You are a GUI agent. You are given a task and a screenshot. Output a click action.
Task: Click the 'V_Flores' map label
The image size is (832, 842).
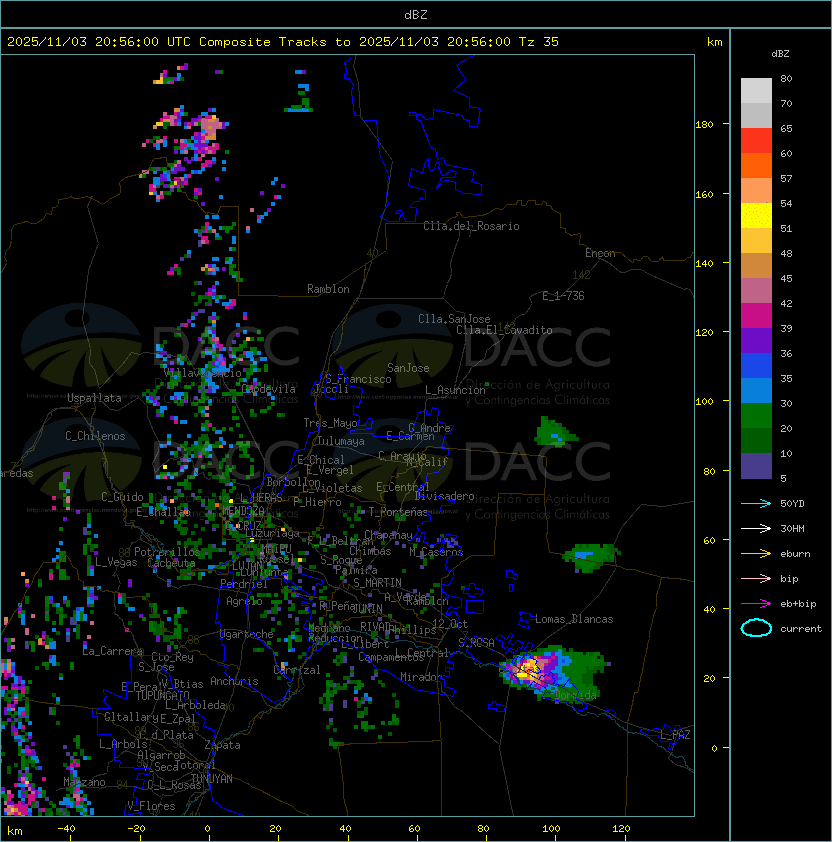151,806
